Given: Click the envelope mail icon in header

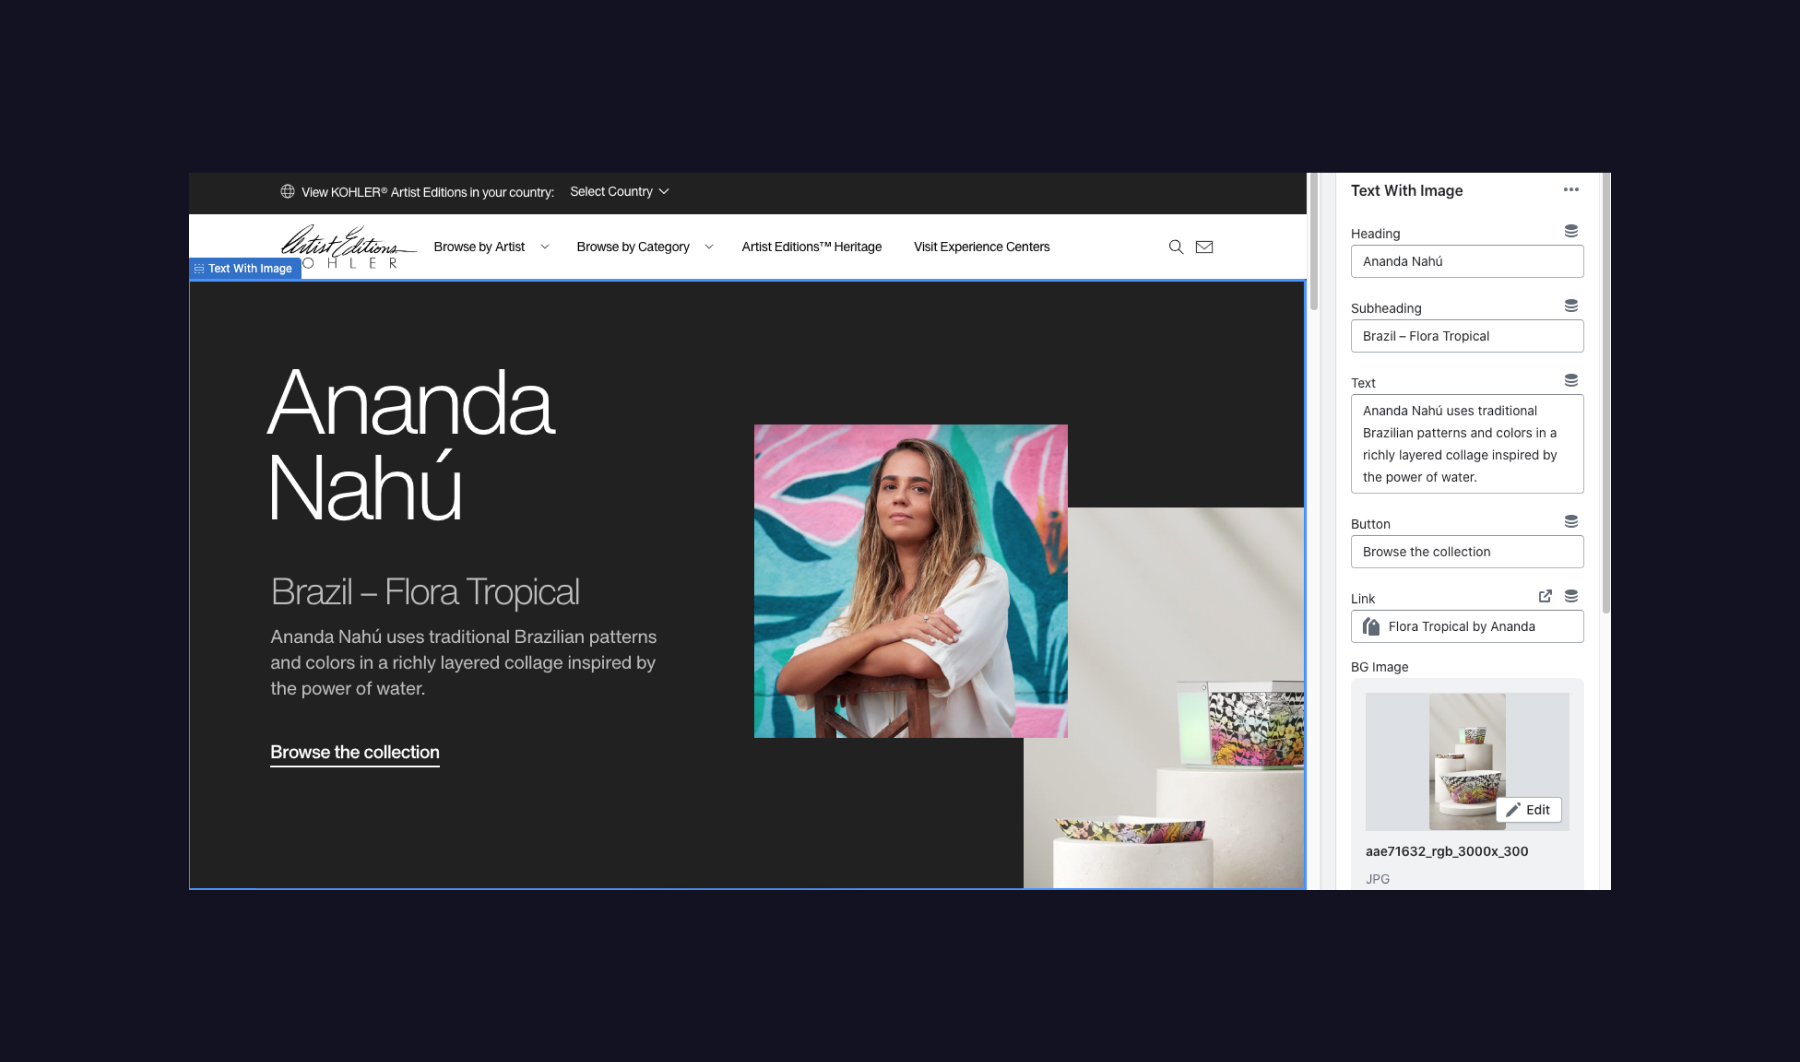Looking at the screenshot, I should pos(1204,247).
